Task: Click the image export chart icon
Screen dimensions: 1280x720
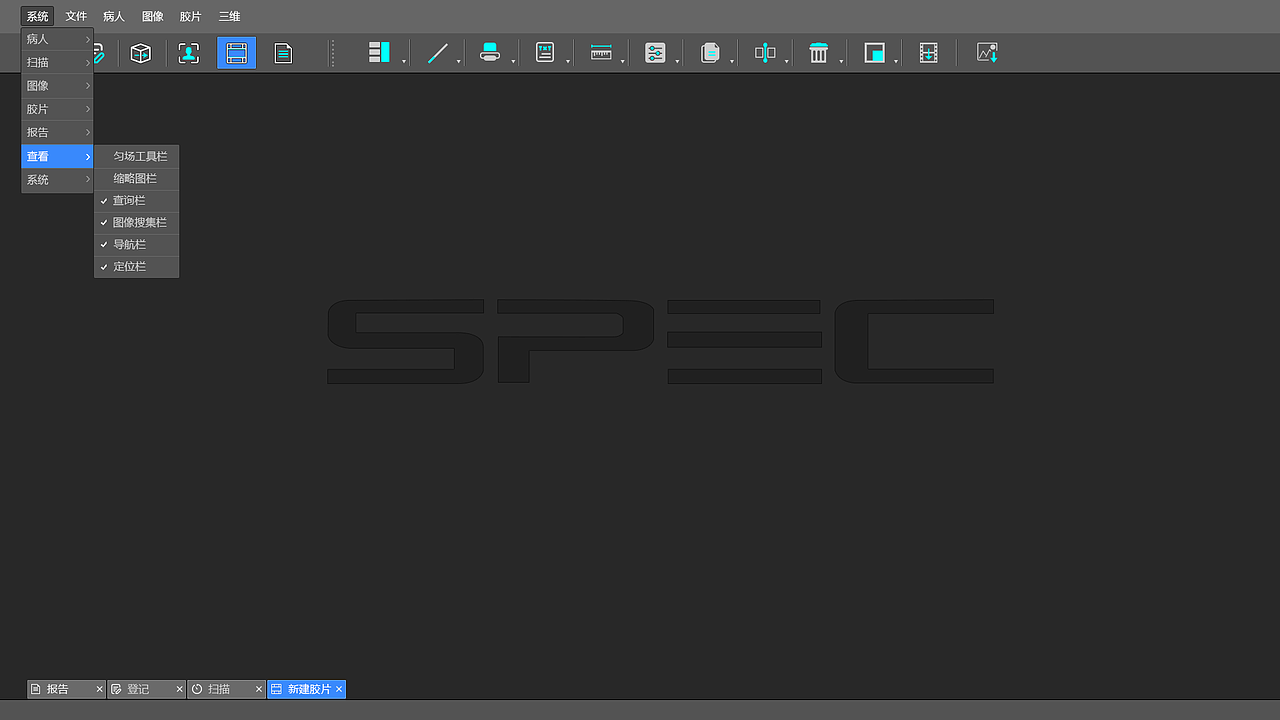Action: 987,53
